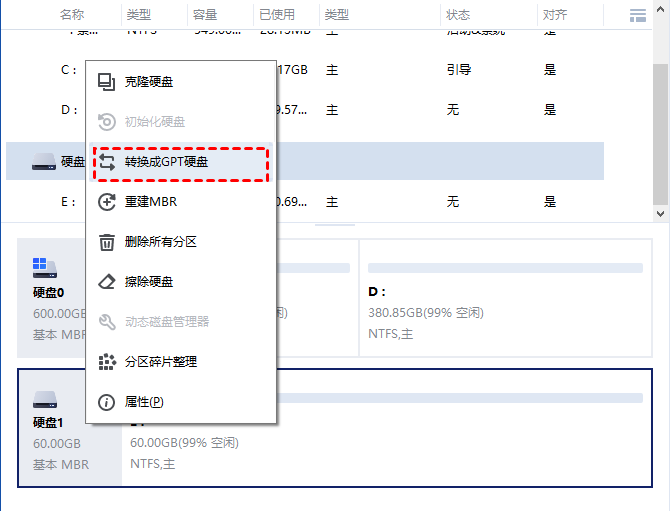Image resolution: width=670 pixels, height=511 pixels.
Task: Open the list view options icon
Action: pos(638,15)
